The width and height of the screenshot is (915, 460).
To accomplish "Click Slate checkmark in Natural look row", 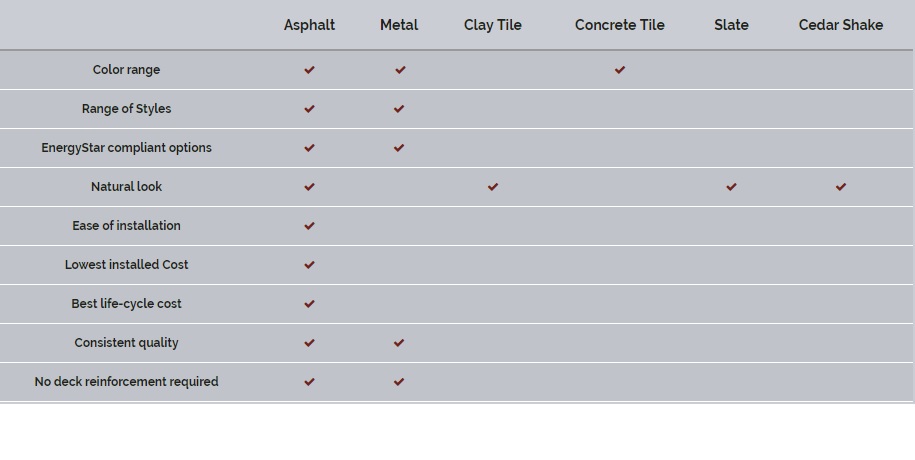I will click(x=731, y=187).
